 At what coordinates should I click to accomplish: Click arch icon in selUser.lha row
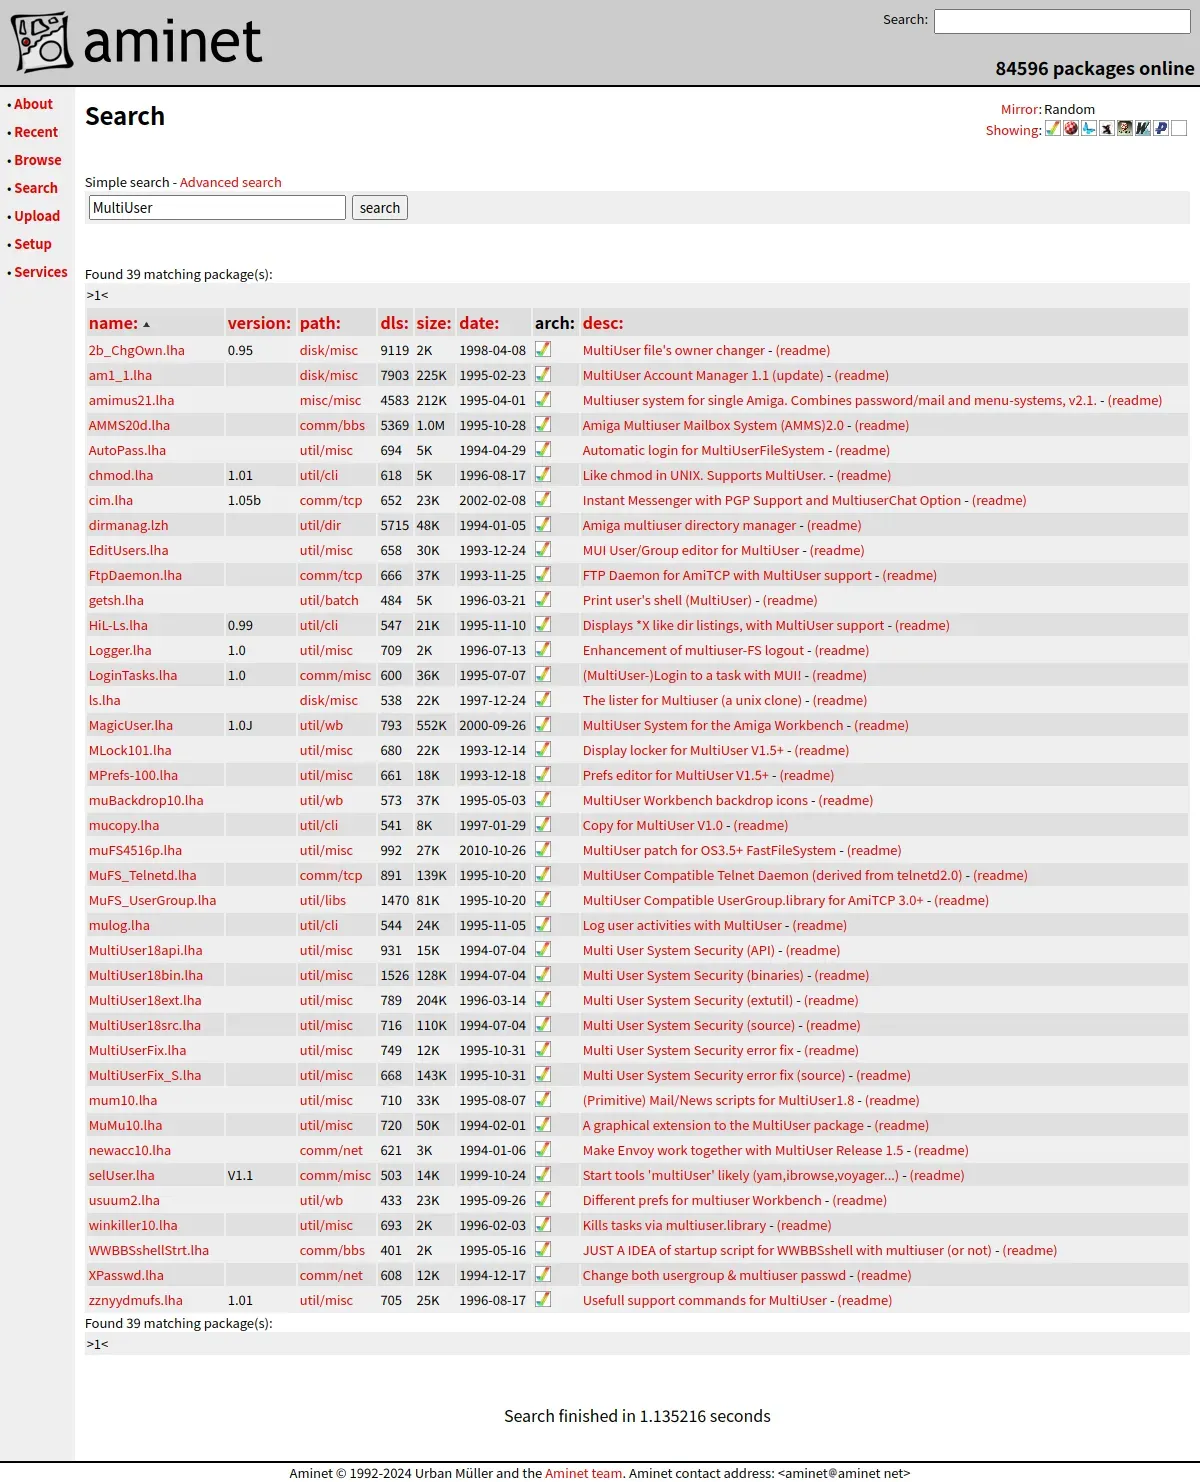coord(543,1174)
